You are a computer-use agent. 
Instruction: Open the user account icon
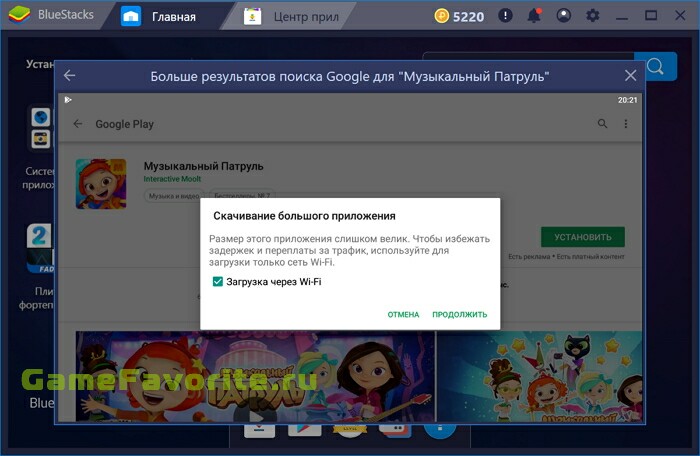pyautogui.click(x=563, y=16)
